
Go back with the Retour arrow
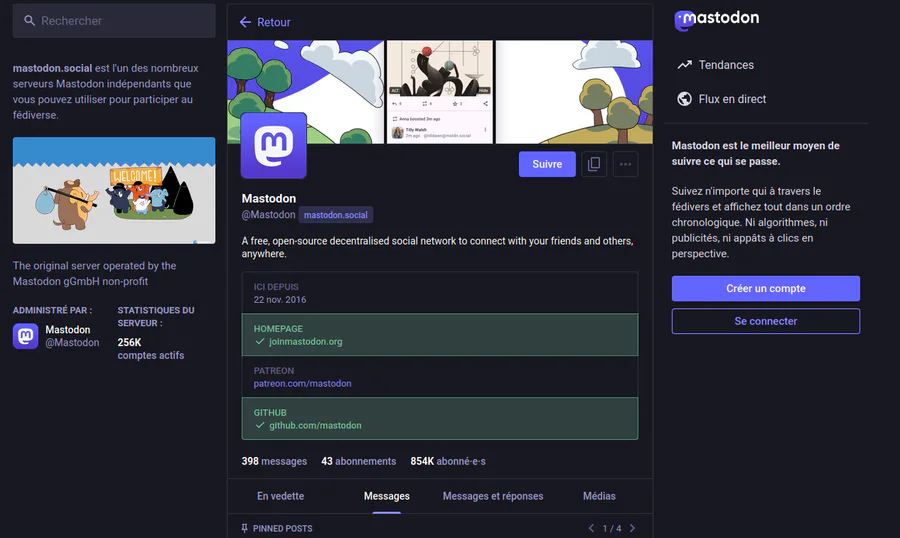245,22
